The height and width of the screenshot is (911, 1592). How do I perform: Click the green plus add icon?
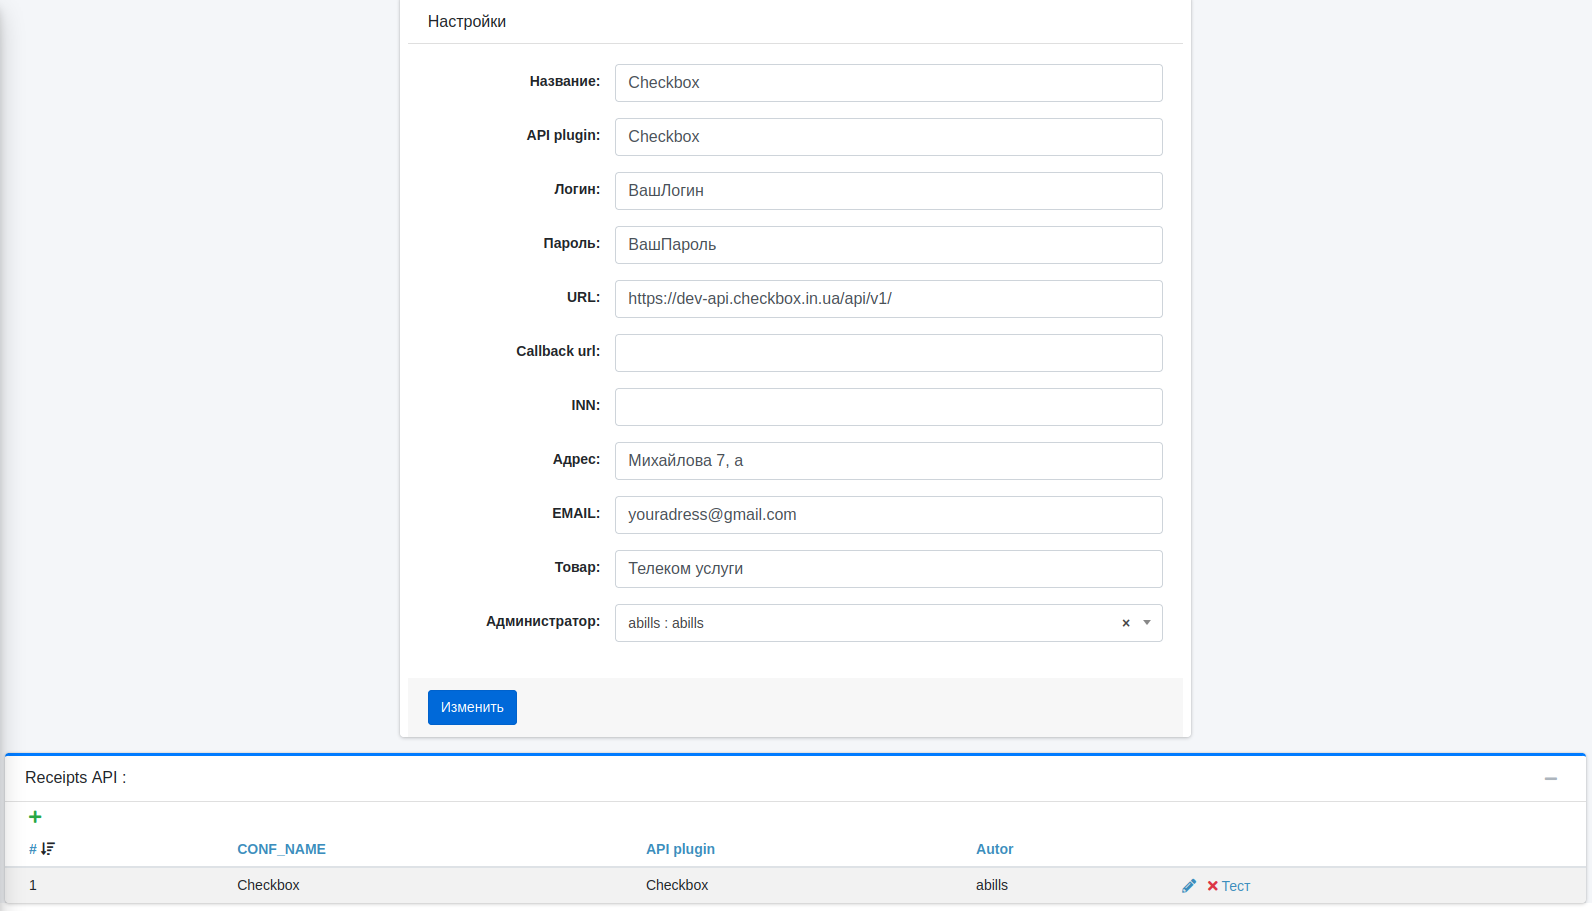(x=35, y=817)
